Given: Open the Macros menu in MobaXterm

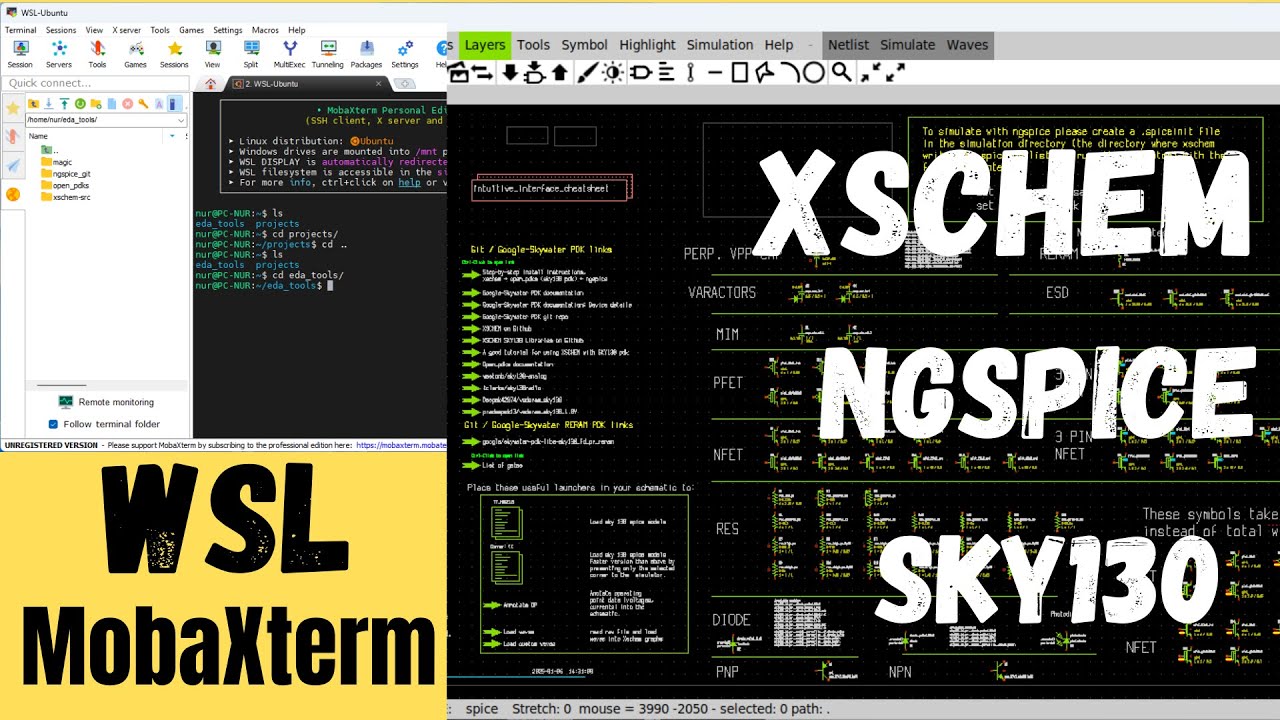Looking at the screenshot, I should 265,30.
